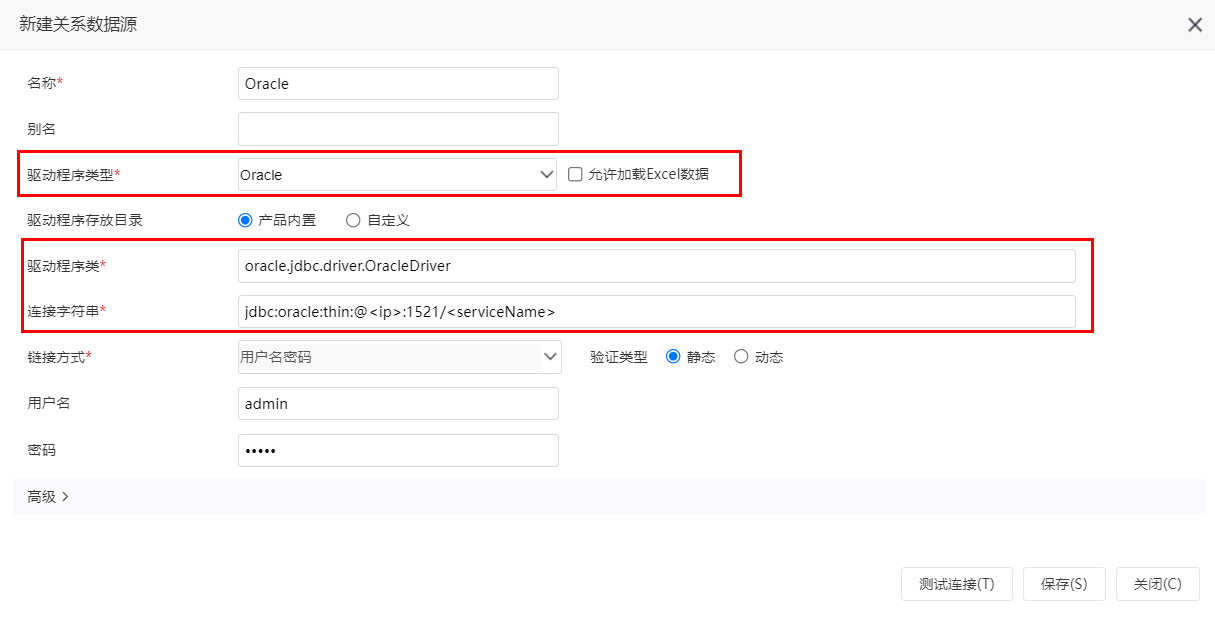1215x617 pixels.
Task: Open the 链接方式 dropdown showing 用户名密码
Action: [x=400, y=356]
